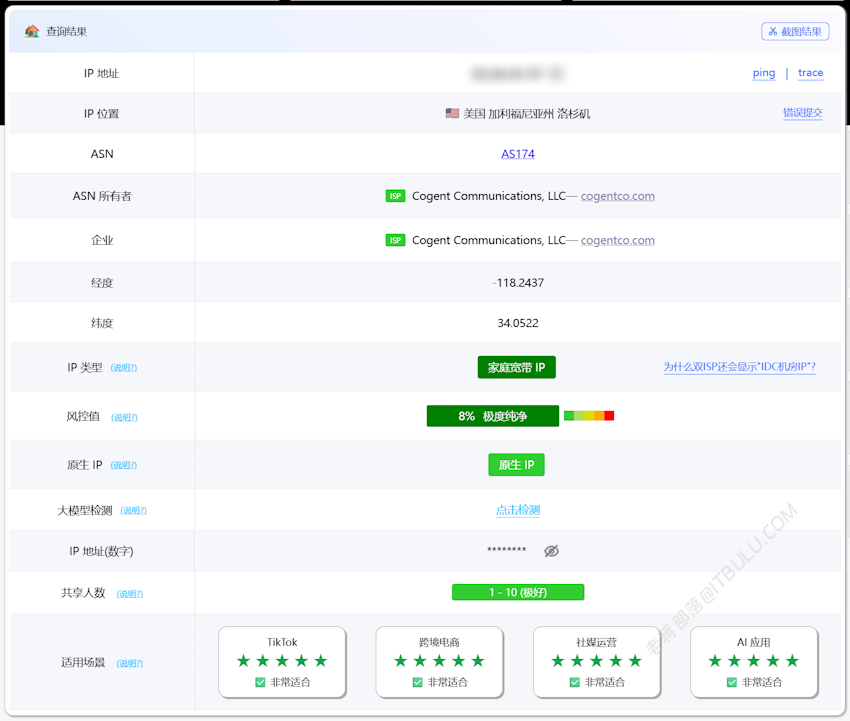This screenshot has width=850, height=721.
Task: Click the star rating row under AI 应用
Action: point(754,661)
